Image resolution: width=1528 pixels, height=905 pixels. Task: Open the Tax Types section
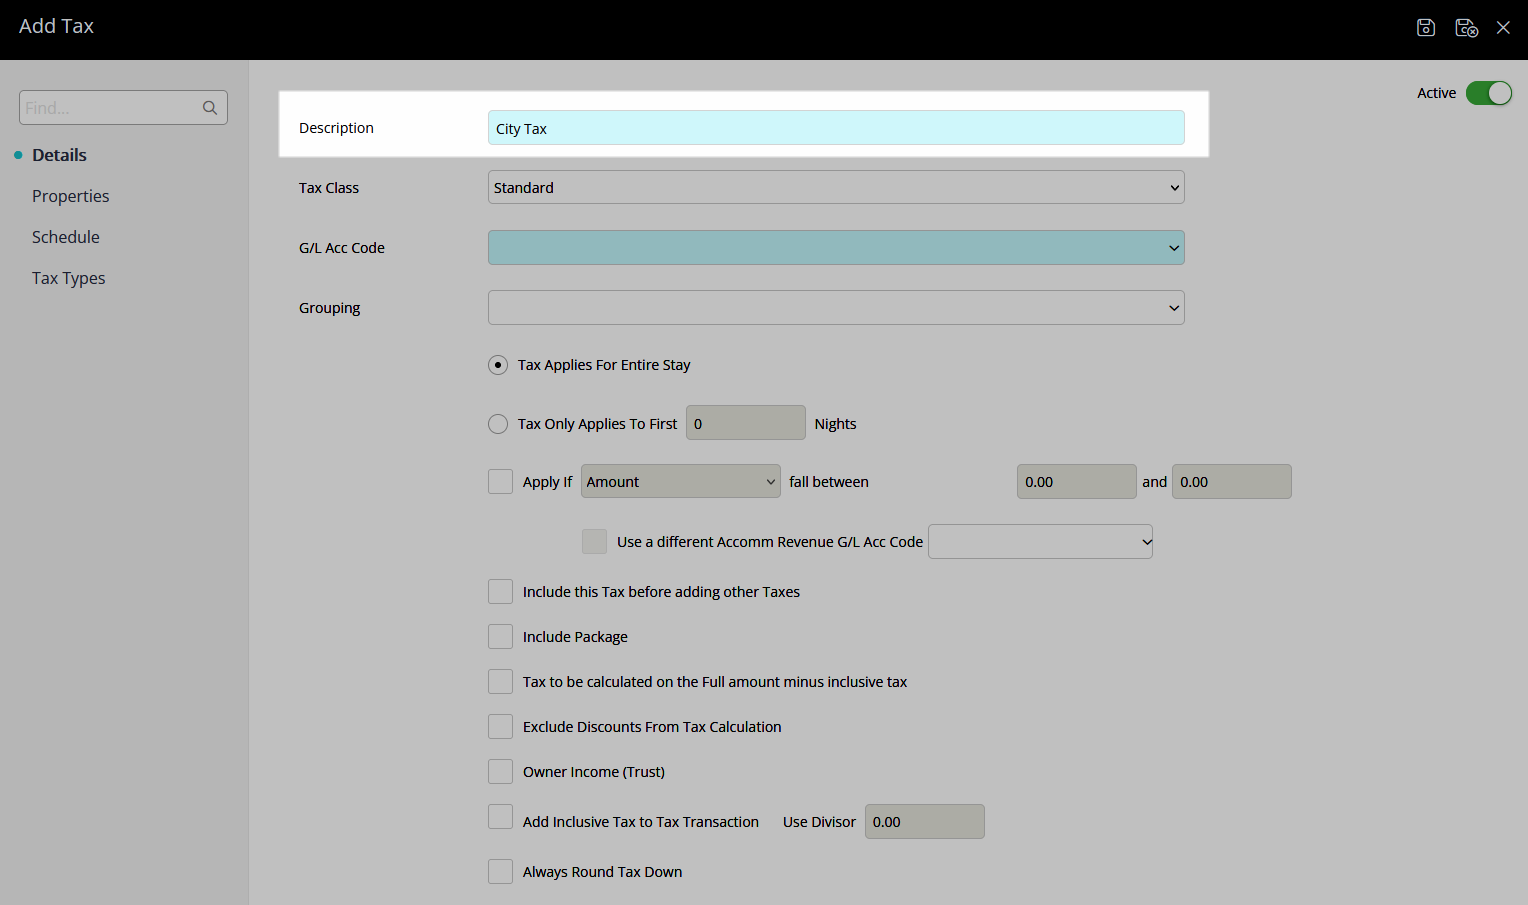tap(68, 278)
